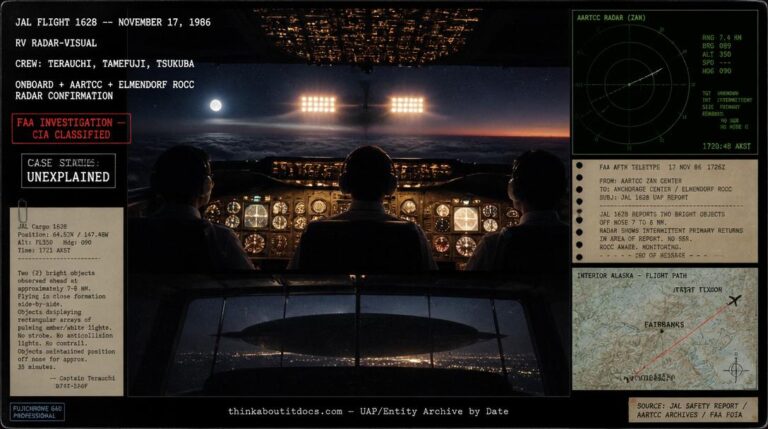This screenshot has height=429, width=768.
Task: Click the 'RADAR CONFIRMATION' text
Action: coord(64,96)
